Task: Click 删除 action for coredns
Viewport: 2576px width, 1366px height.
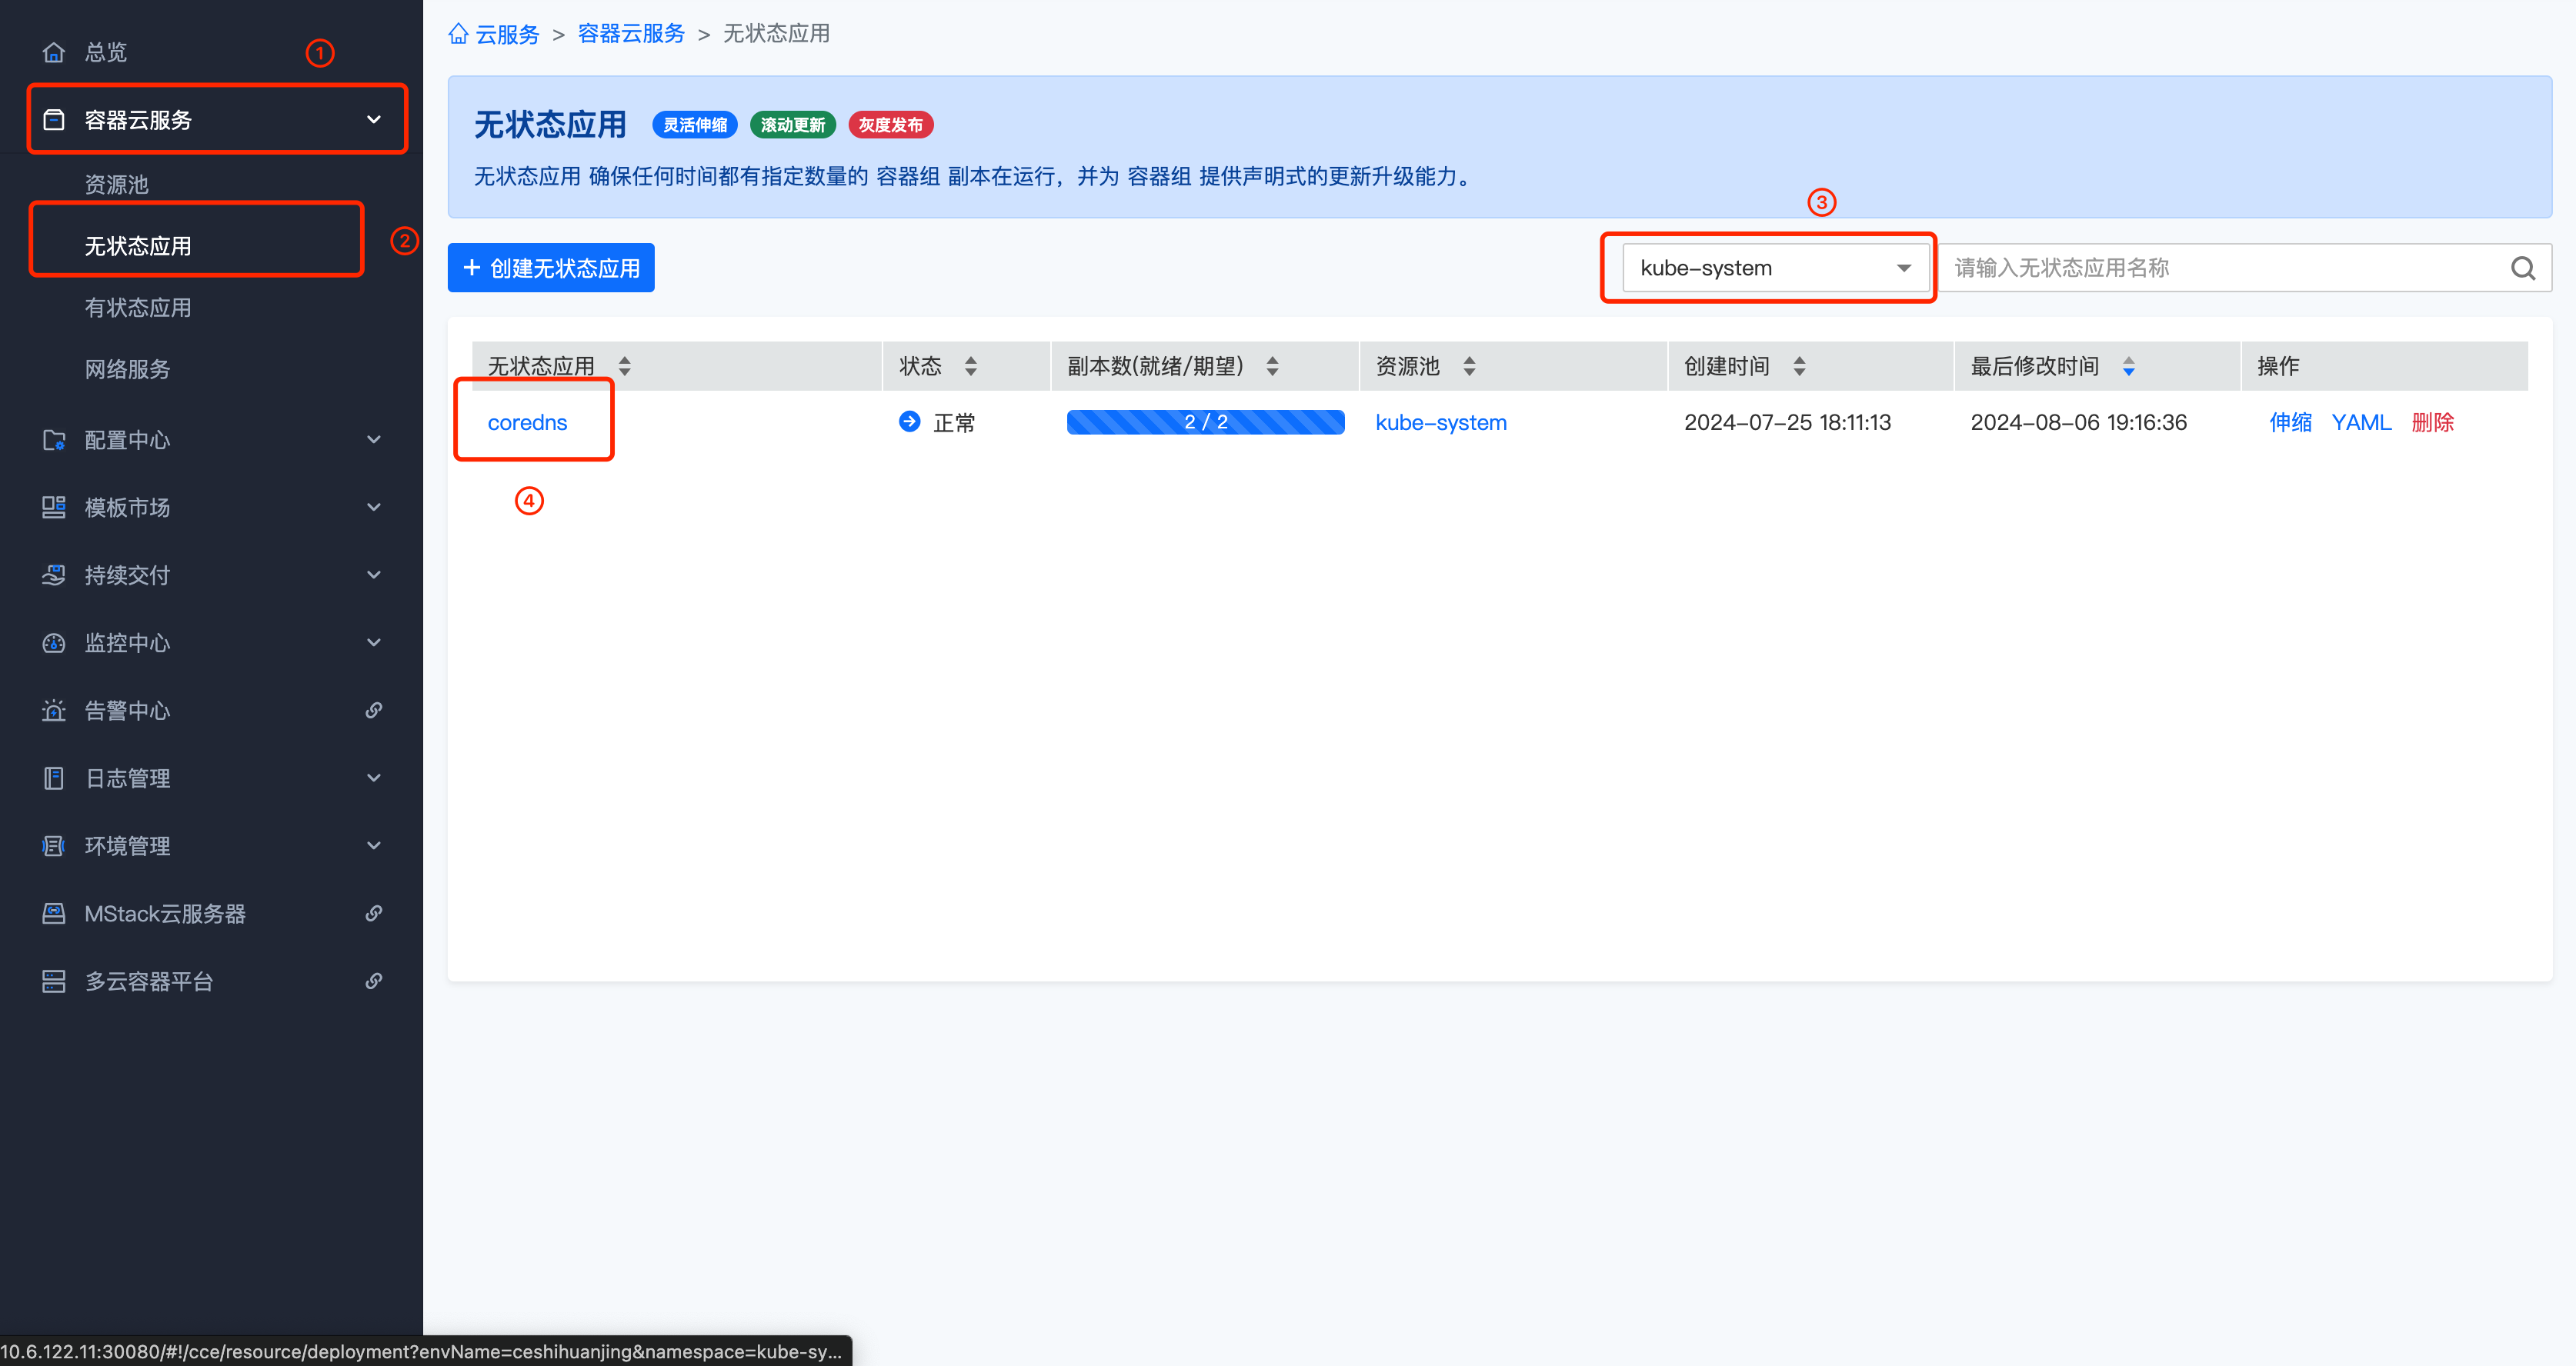Action: coord(2433,423)
